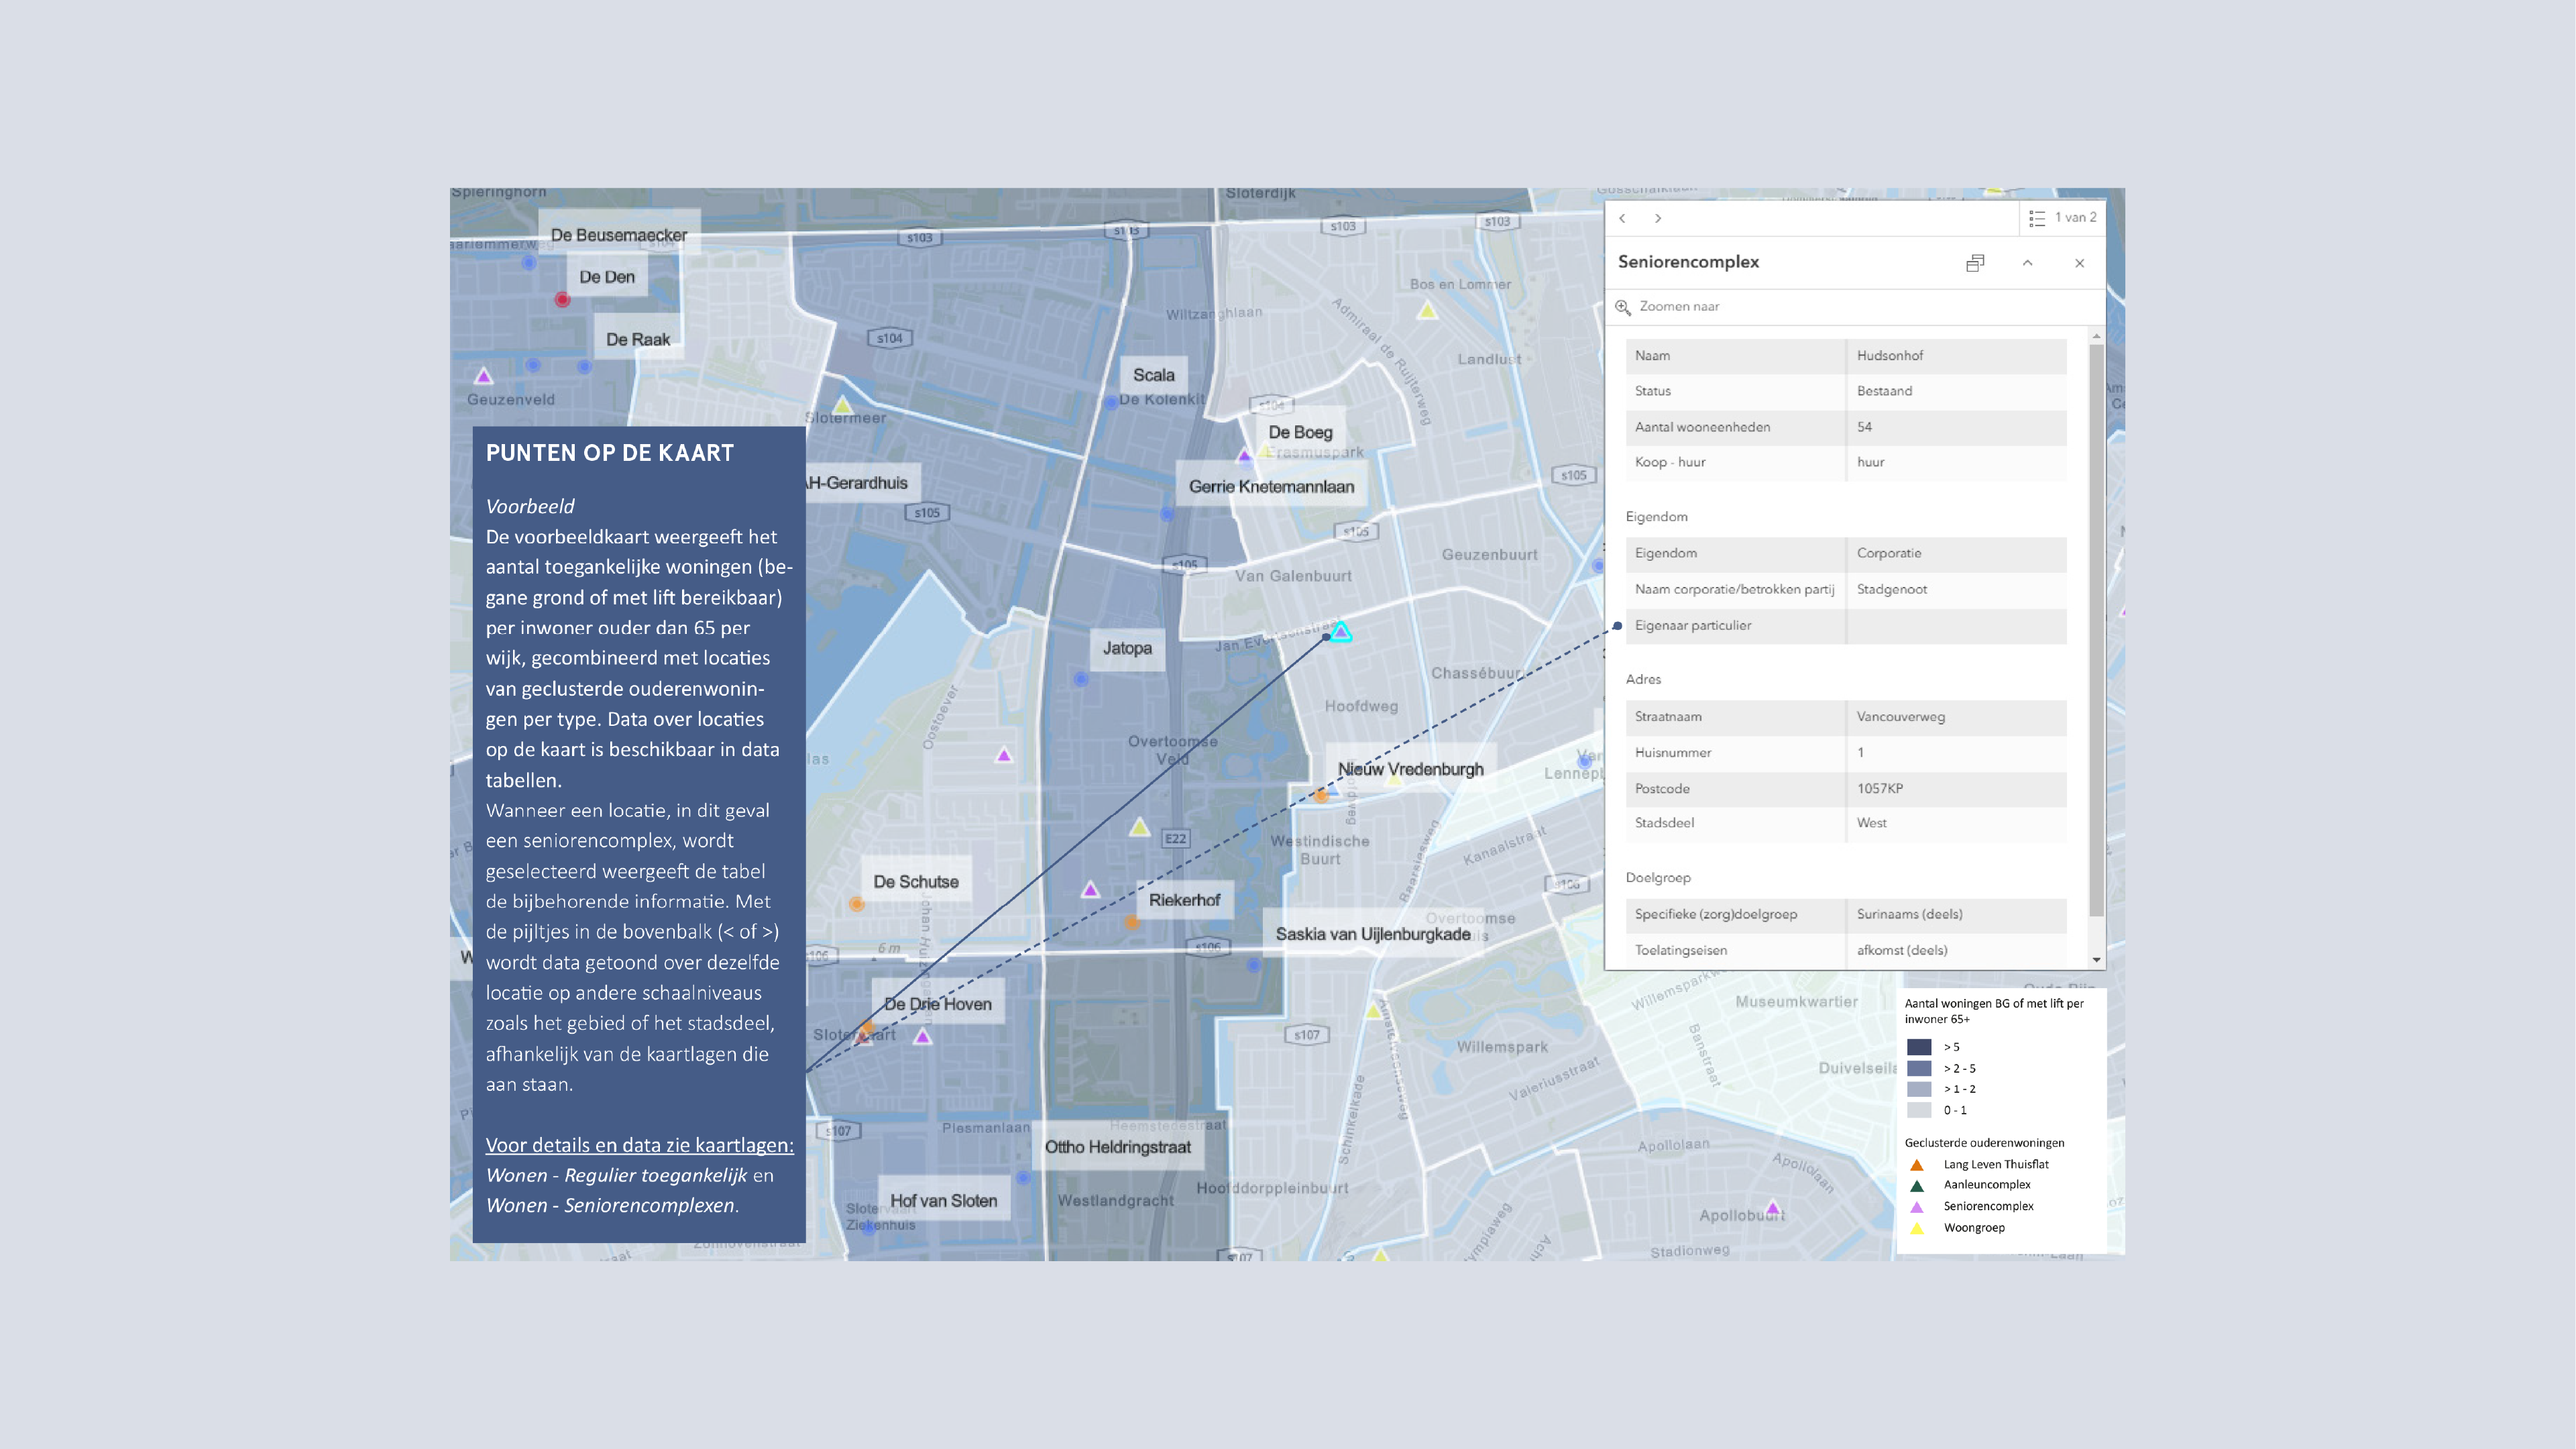The width and height of the screenshot is (2576, 1449).
Task: Select the highlighted cyan triangle marker
Action: pyautogui.click(x=1341, y=632)
